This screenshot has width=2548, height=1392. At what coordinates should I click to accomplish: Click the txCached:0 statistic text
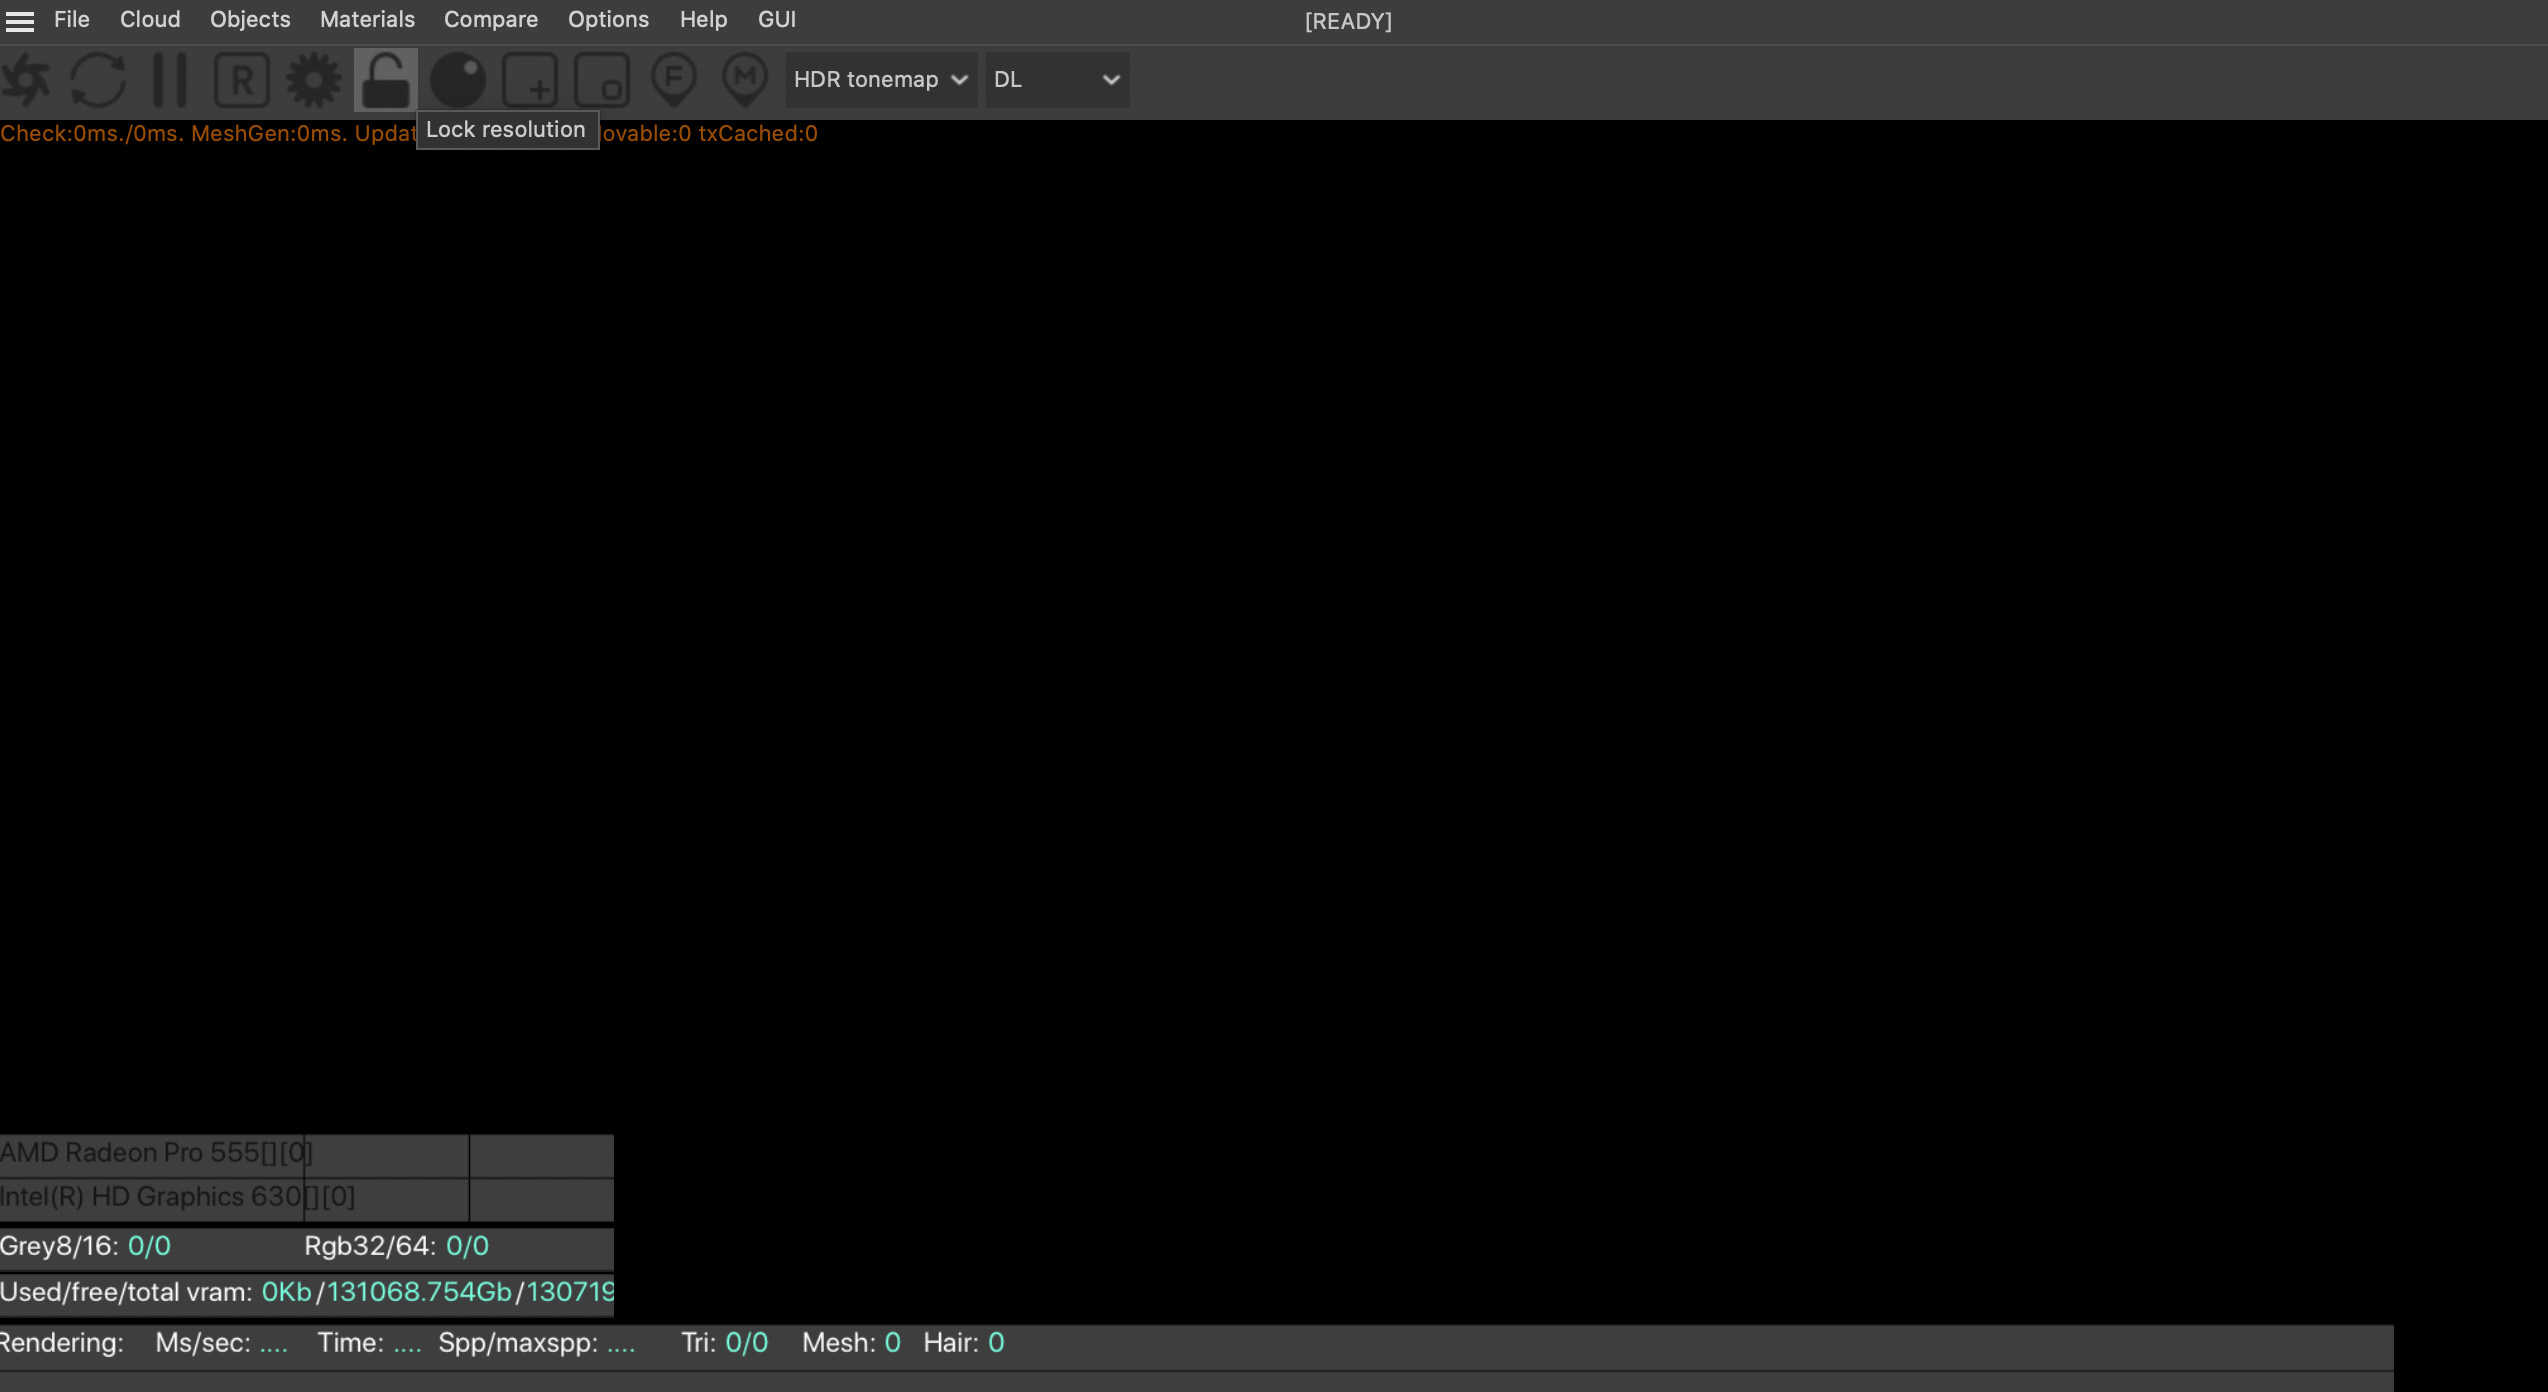pos(758,134)
